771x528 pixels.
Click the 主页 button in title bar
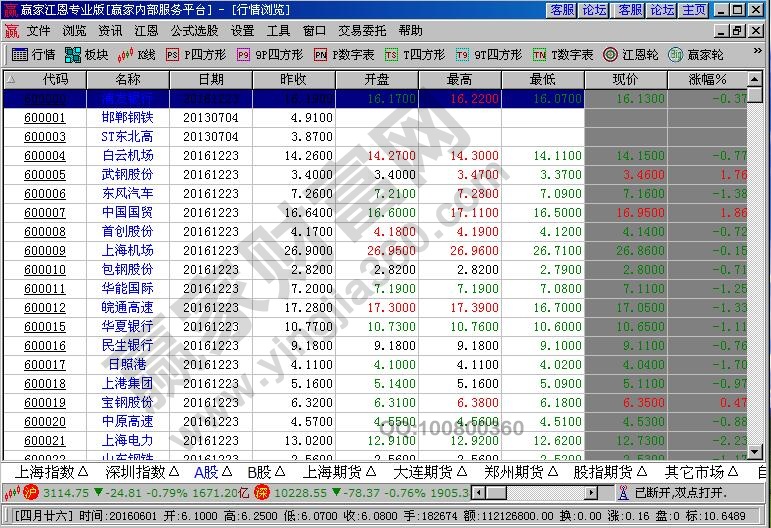pos(692,10)
